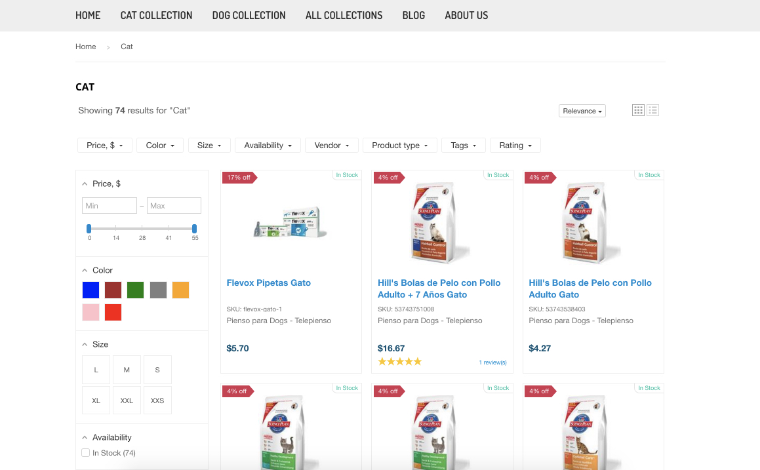
Task: Collapse the Availability filter panel chevron
Action: coord(85,438)
